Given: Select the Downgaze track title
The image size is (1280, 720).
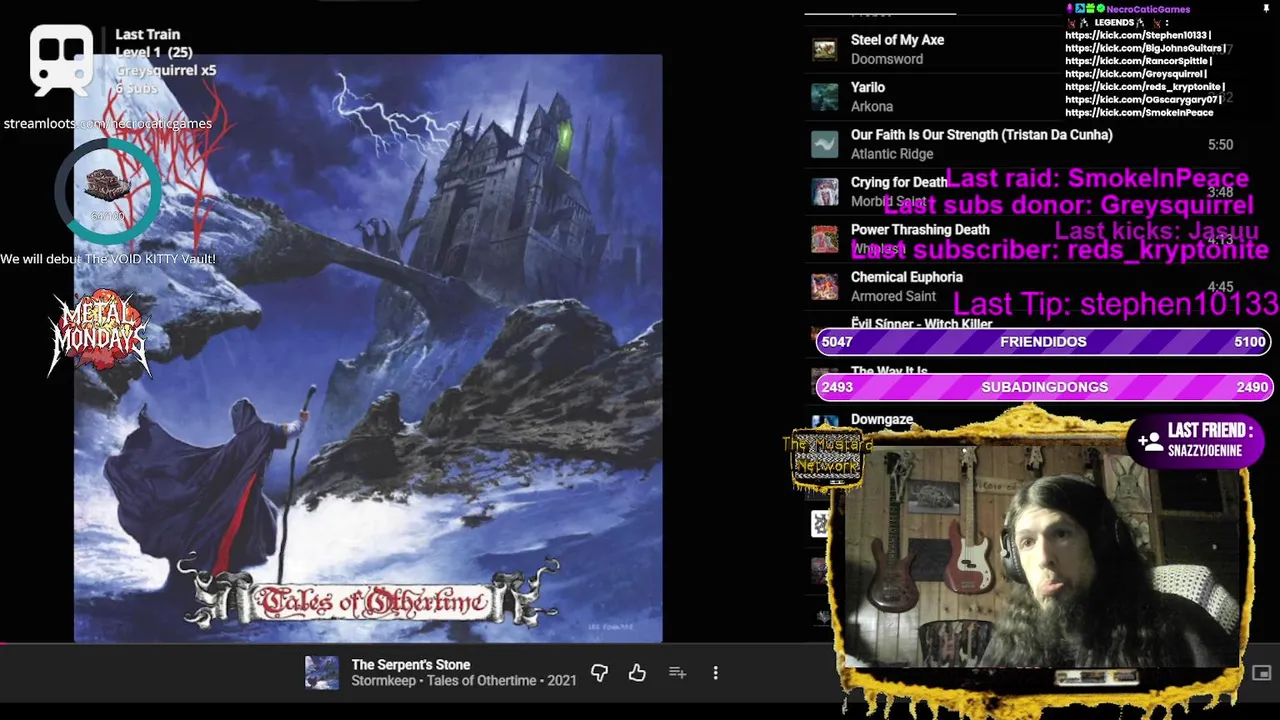Looking at the screenshot, I should pos(882,420).
